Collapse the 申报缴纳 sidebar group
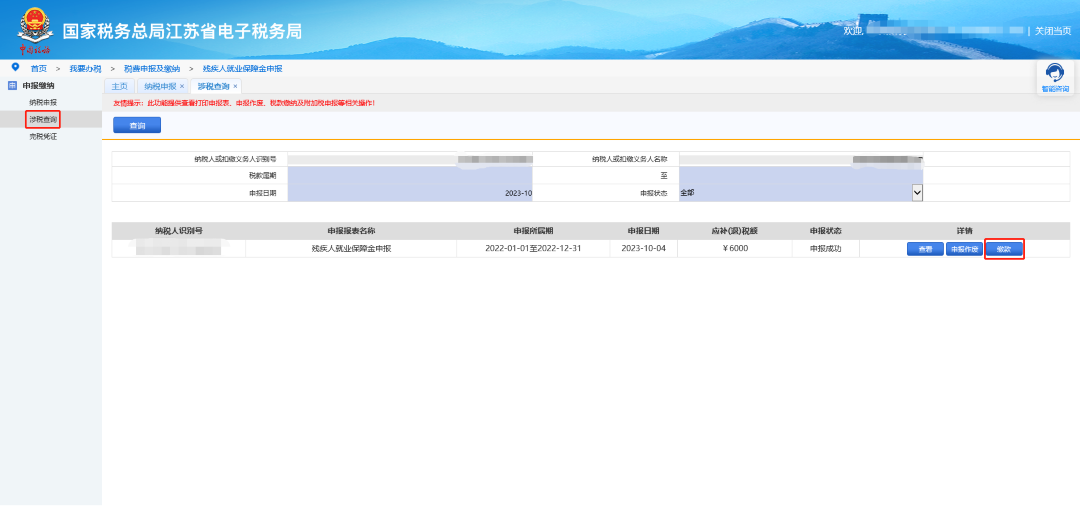 coord(38,86)
